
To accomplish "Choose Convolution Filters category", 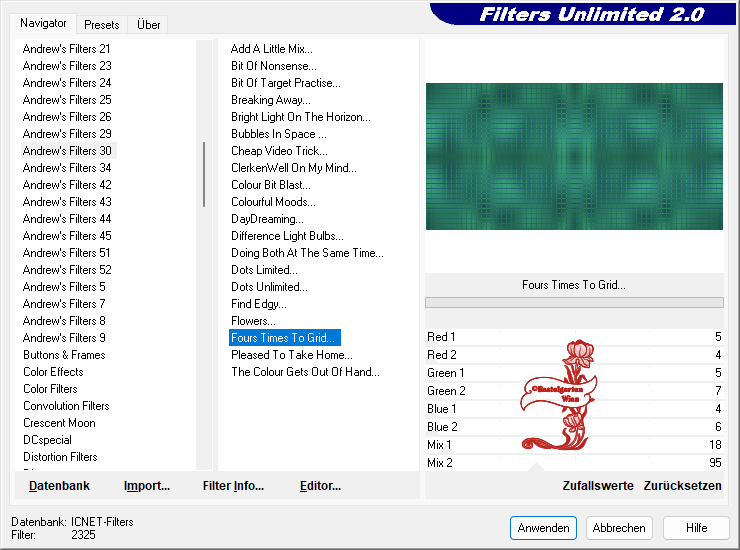I will point(66,406).
